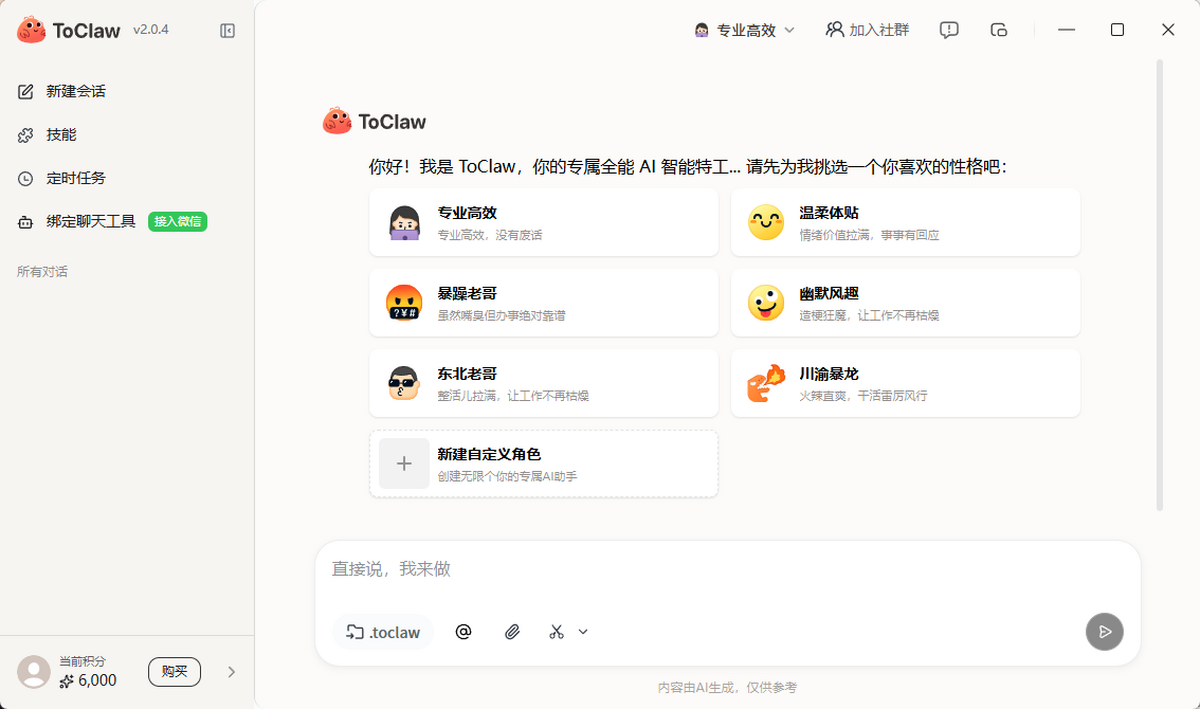Attach a file with the paperclip icon
Viewport: 1200px width, 709px height.
point(512,632)
